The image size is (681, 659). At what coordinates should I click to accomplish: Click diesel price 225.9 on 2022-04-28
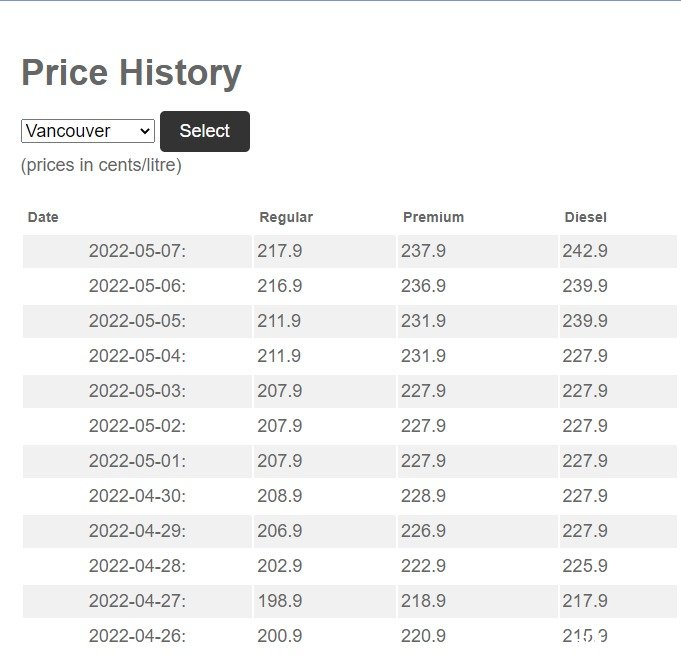click(x=585, y=566)
